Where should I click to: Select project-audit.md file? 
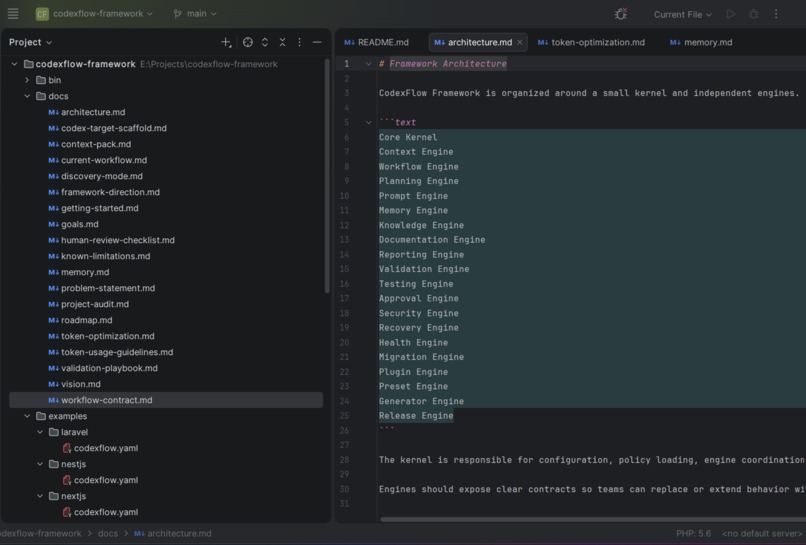click(x=88, y=304)
